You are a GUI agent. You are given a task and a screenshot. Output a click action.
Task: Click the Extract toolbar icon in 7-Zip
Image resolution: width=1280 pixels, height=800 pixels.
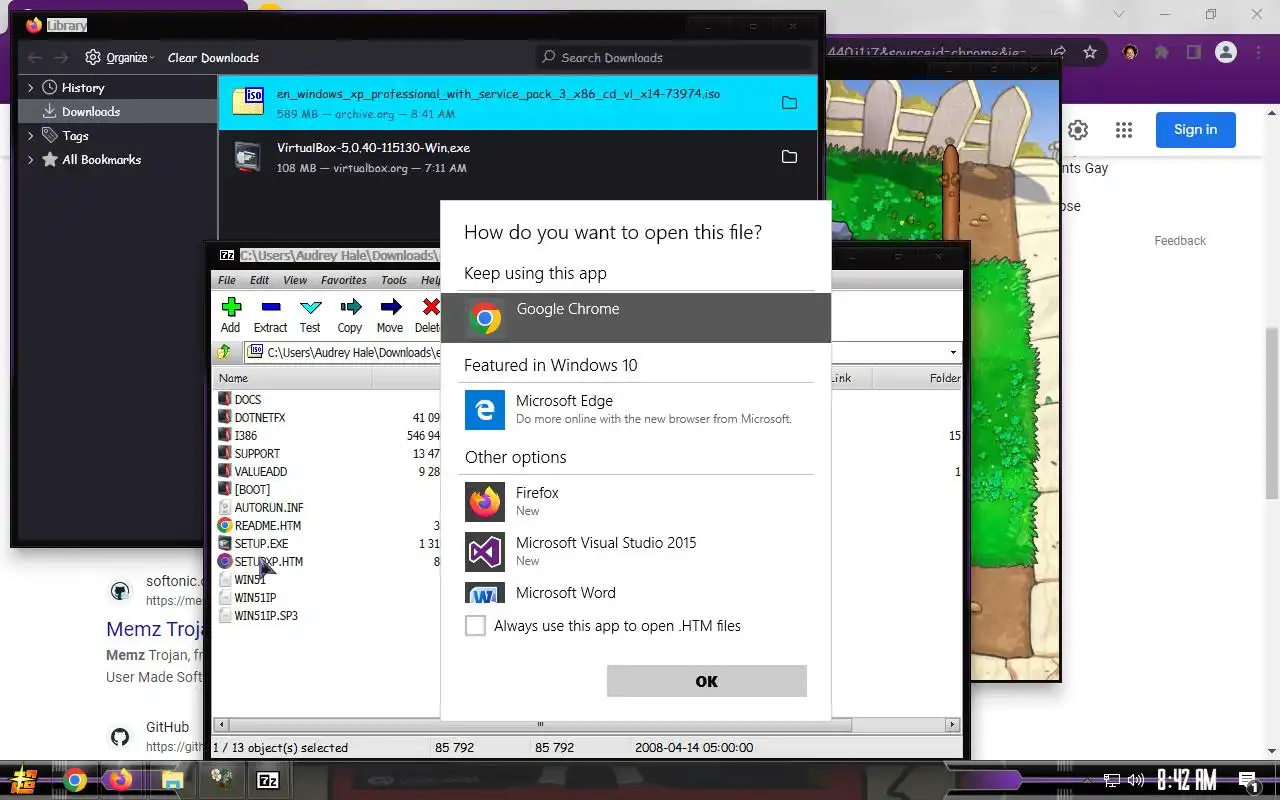270,307
